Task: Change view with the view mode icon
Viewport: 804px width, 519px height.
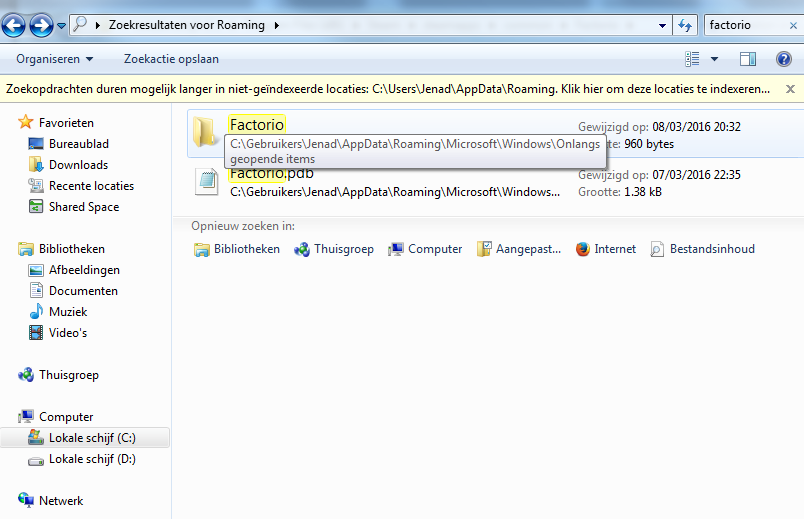Action: (x=692, y=59)
